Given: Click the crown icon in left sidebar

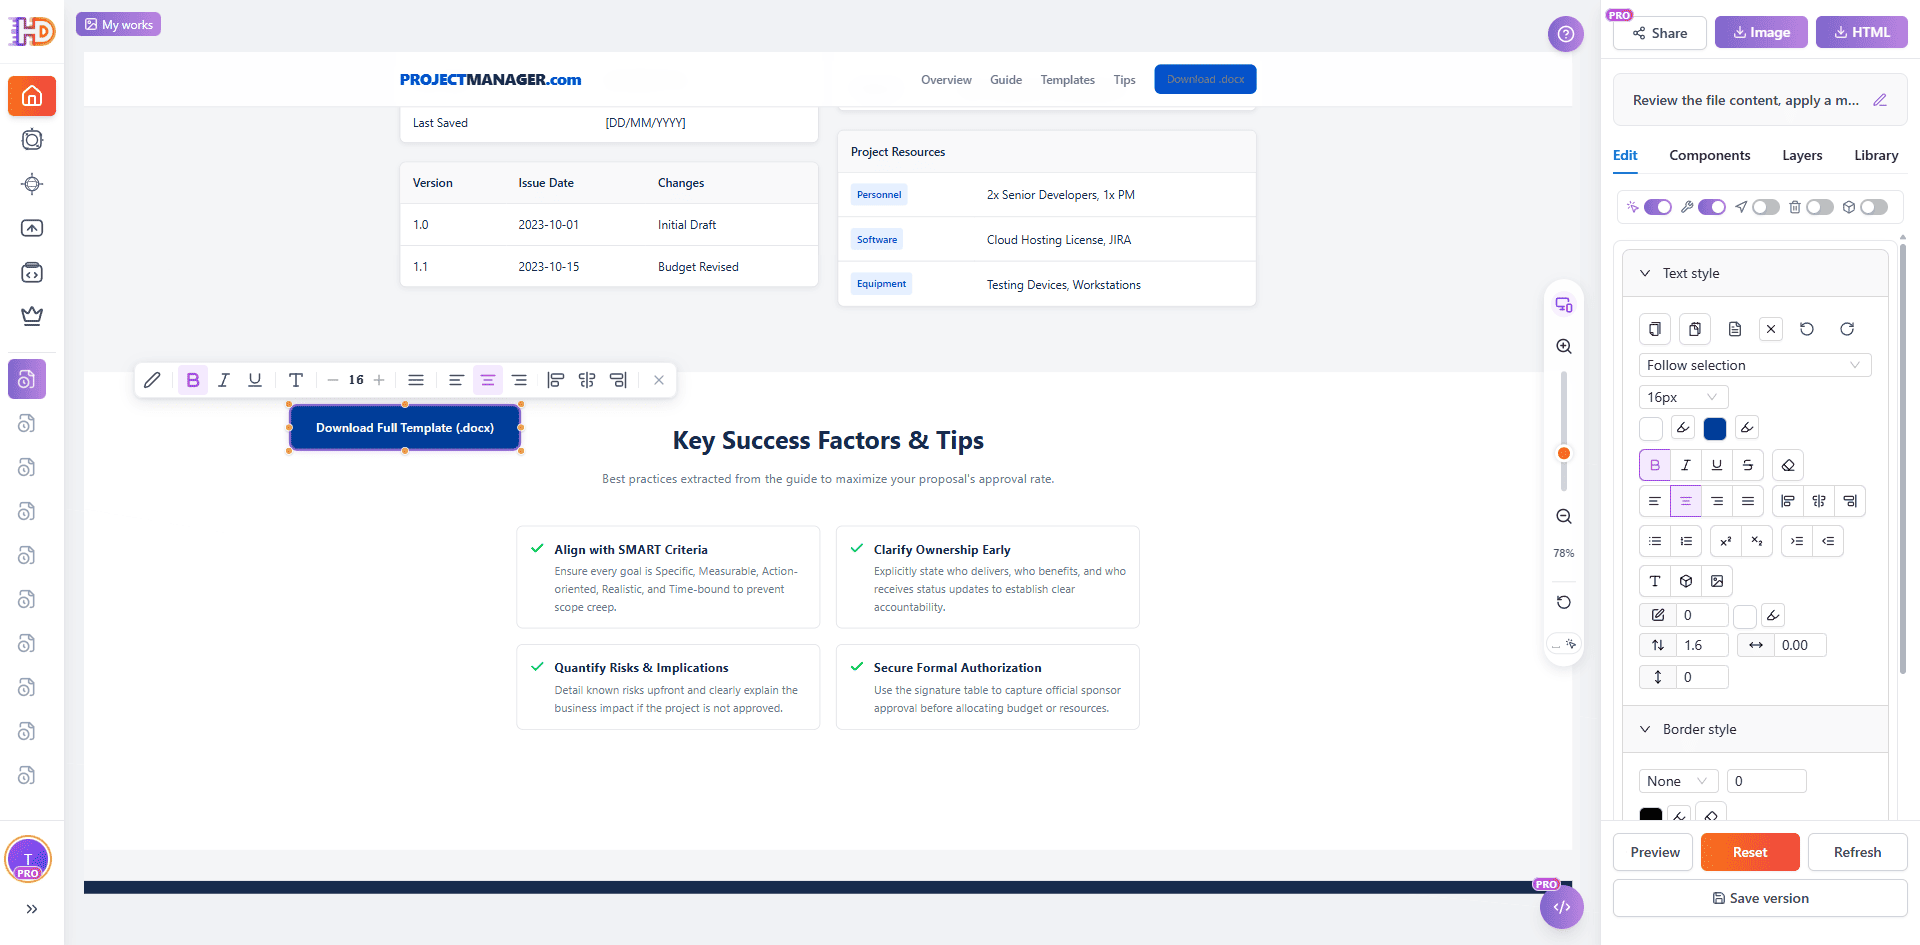Looking at the screenshot, I should coord(32,316).
